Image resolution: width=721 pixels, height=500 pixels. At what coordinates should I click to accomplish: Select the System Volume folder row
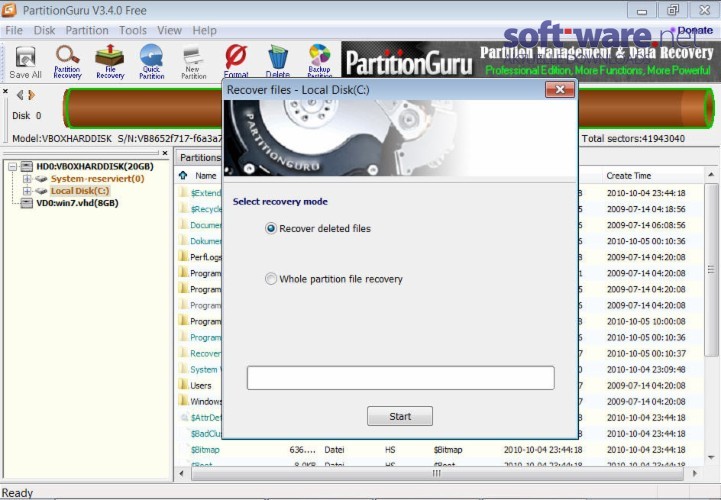200,369
